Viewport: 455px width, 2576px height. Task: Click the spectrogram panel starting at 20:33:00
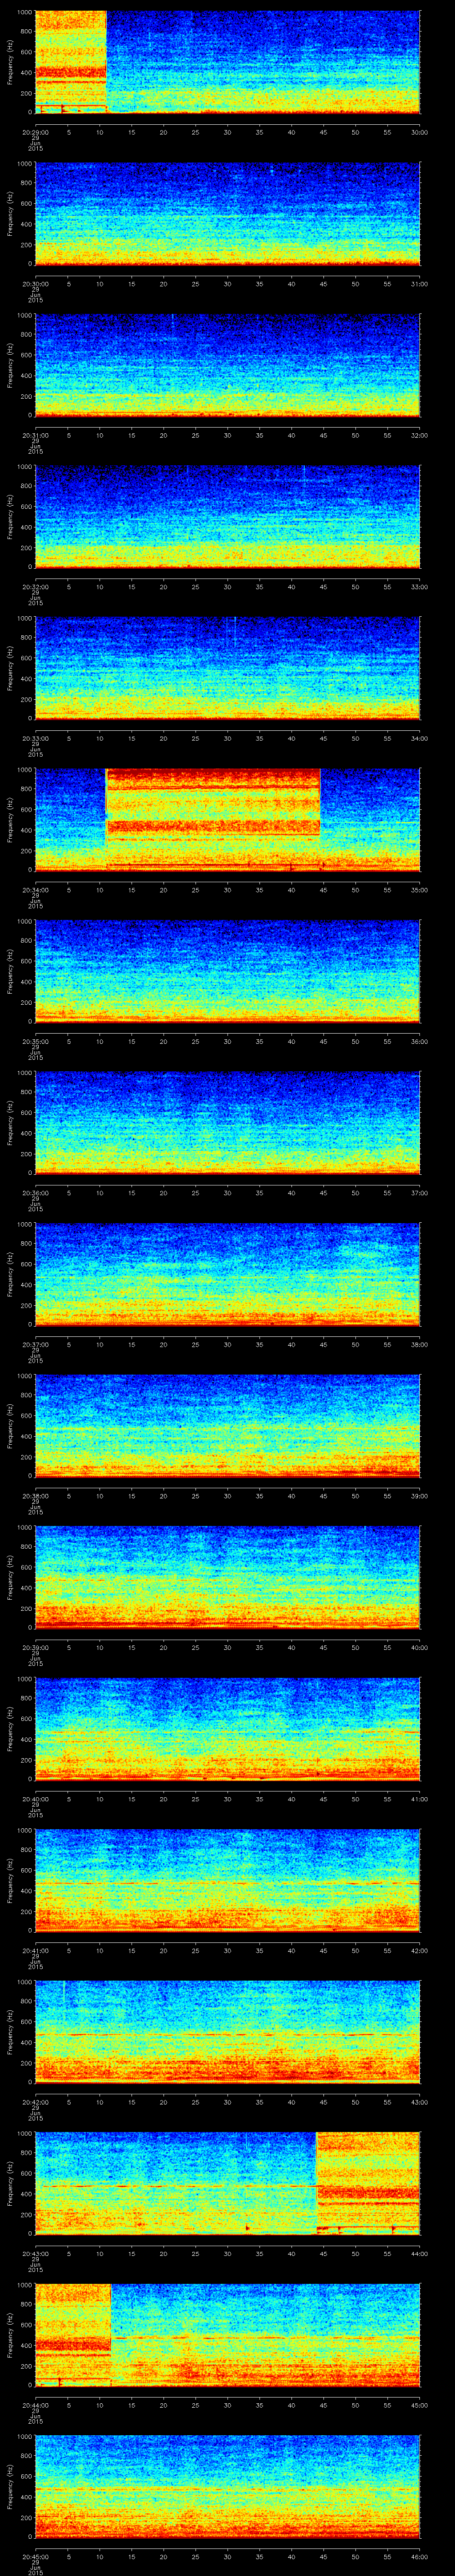[228, 668]
